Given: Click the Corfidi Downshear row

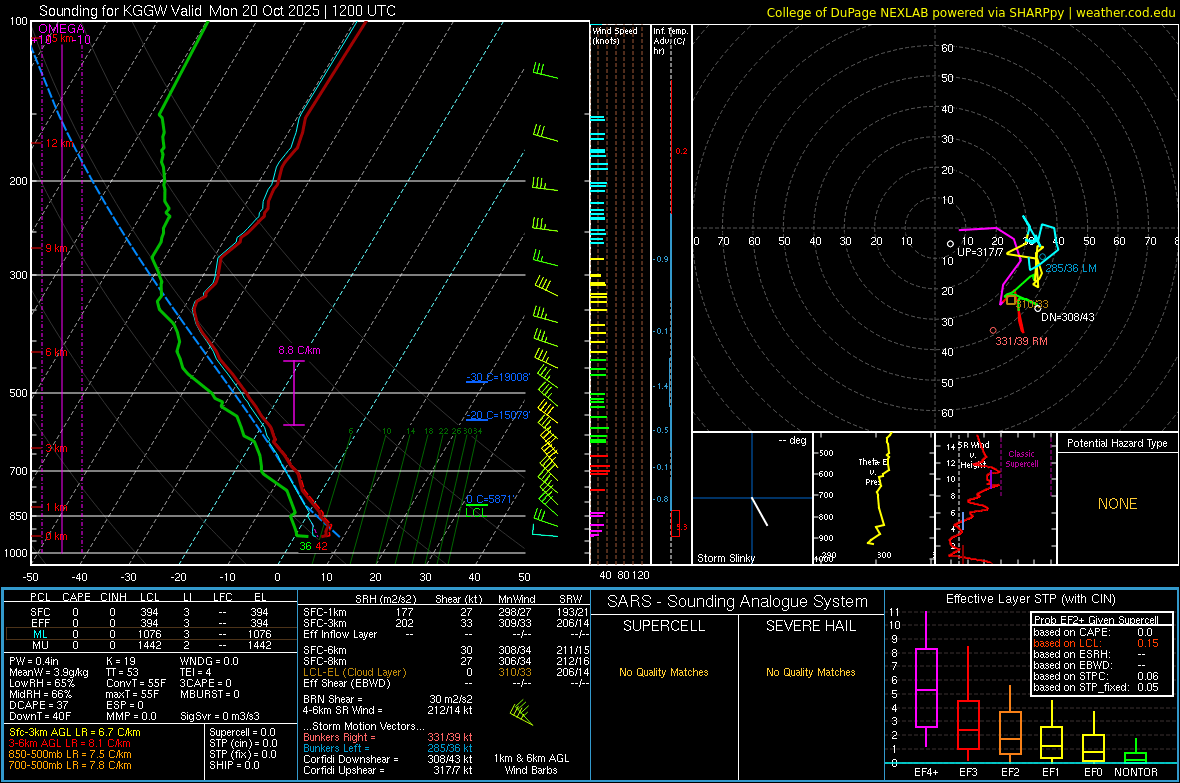Looking at the screenshot, I should click(x=388, y=759).
